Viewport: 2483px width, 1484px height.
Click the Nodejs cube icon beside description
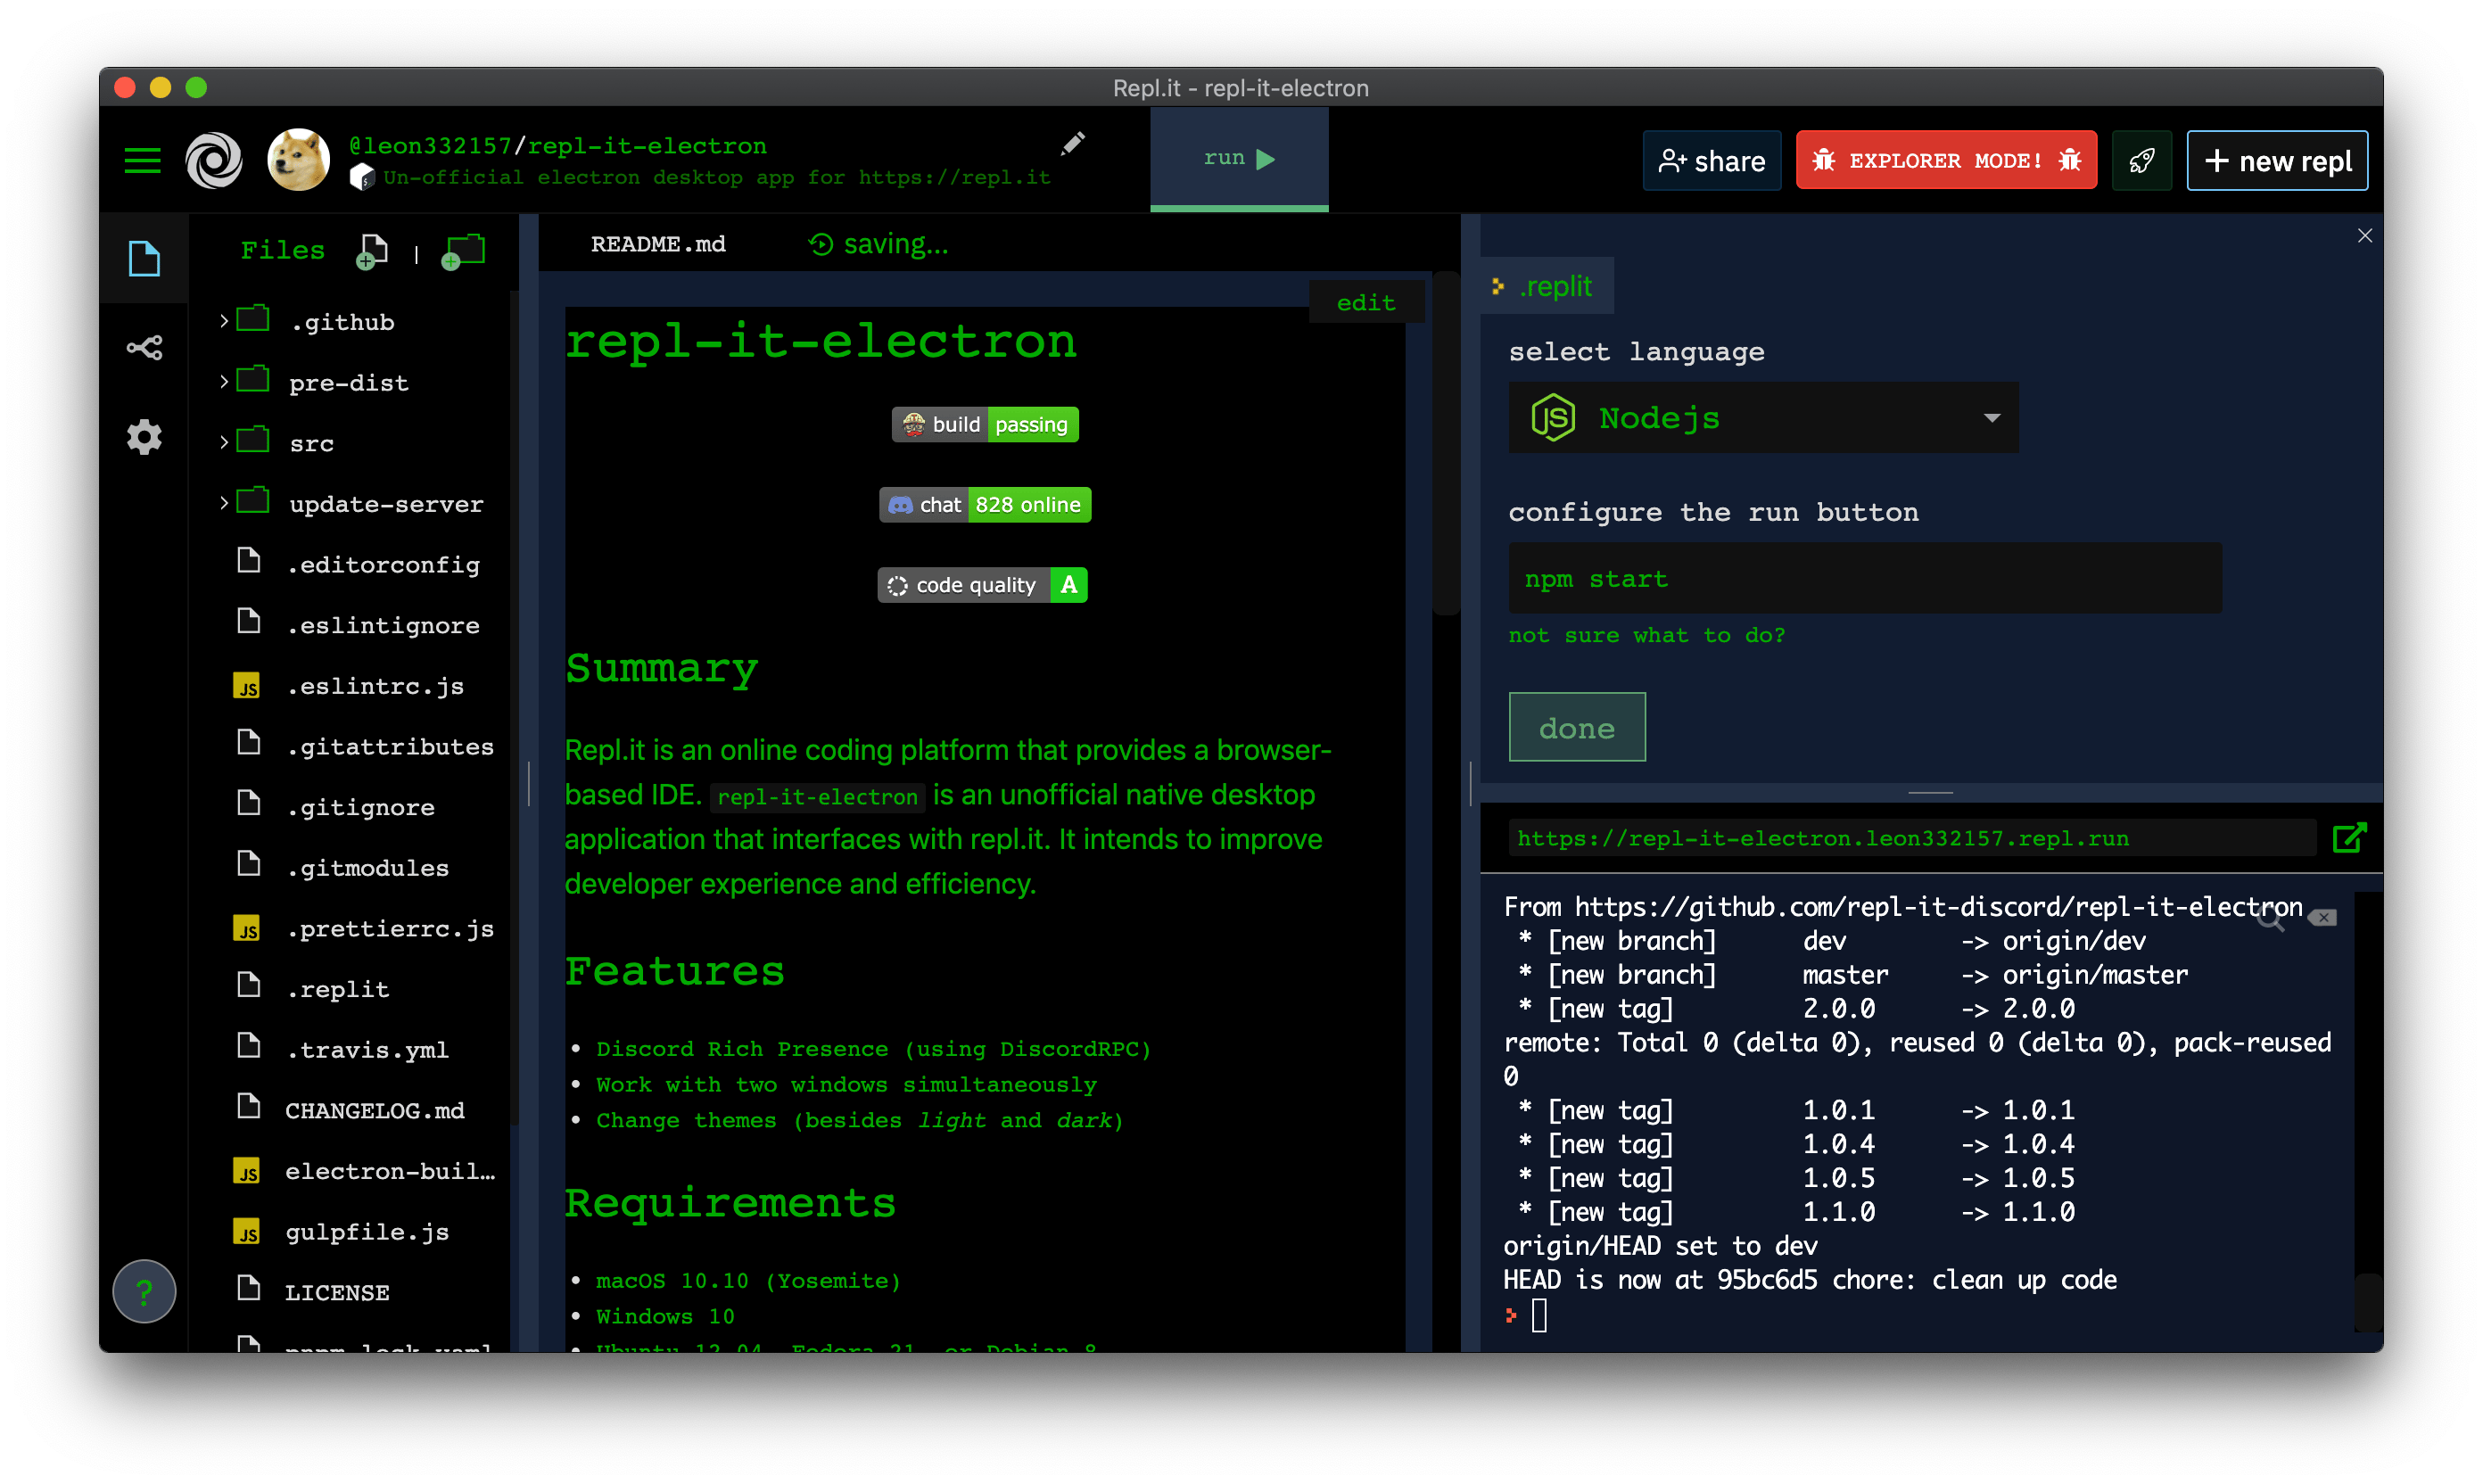pyautogui.click(x=361, y=178)
